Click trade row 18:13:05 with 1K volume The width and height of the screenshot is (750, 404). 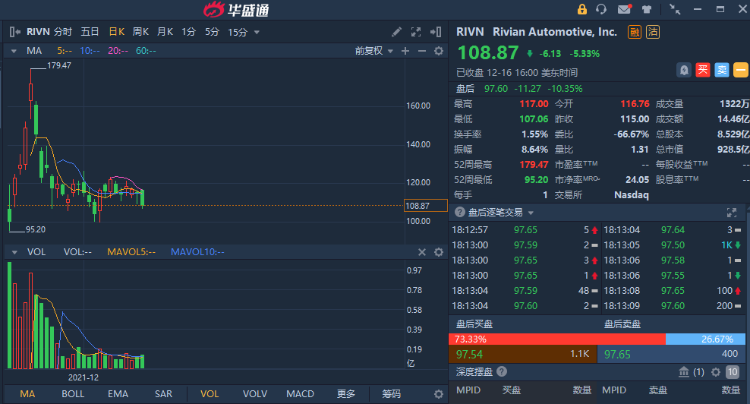[672, 245]
